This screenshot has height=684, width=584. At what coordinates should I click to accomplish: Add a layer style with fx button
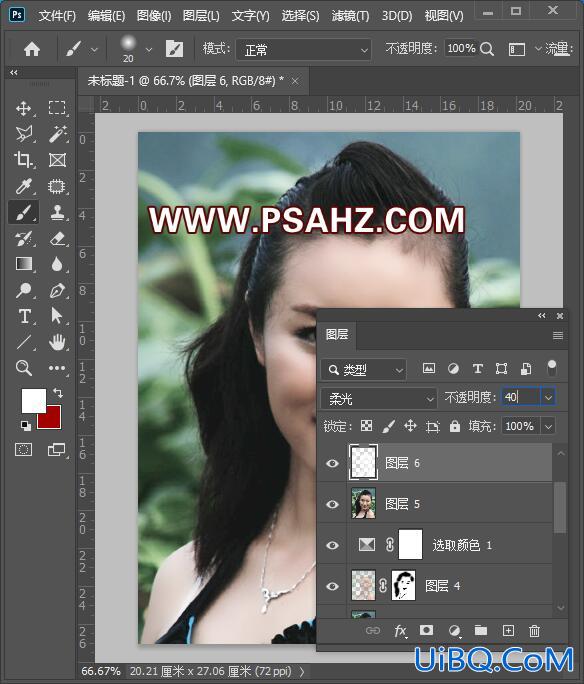pyautogui.click(x=400, y=631)
